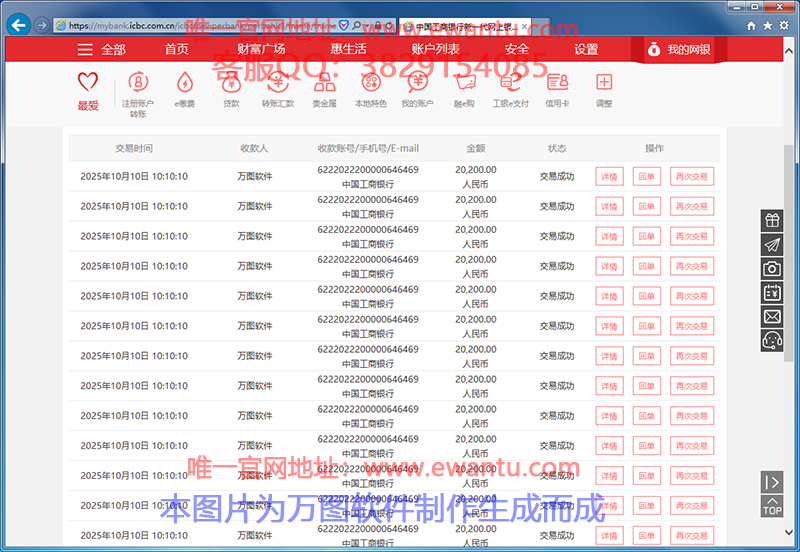Viewport: 800px width, 552px height.
Task: Click the 操作 column header
Action: (x=654, y=148)
